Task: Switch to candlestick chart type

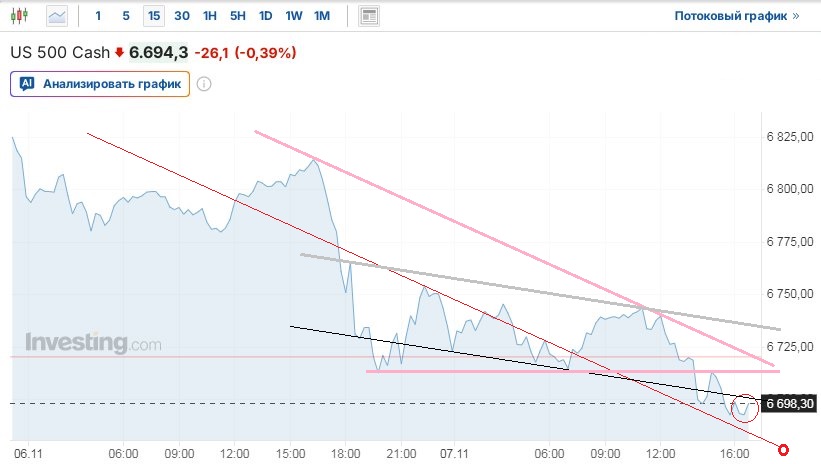Action: [x=23, y=16]
